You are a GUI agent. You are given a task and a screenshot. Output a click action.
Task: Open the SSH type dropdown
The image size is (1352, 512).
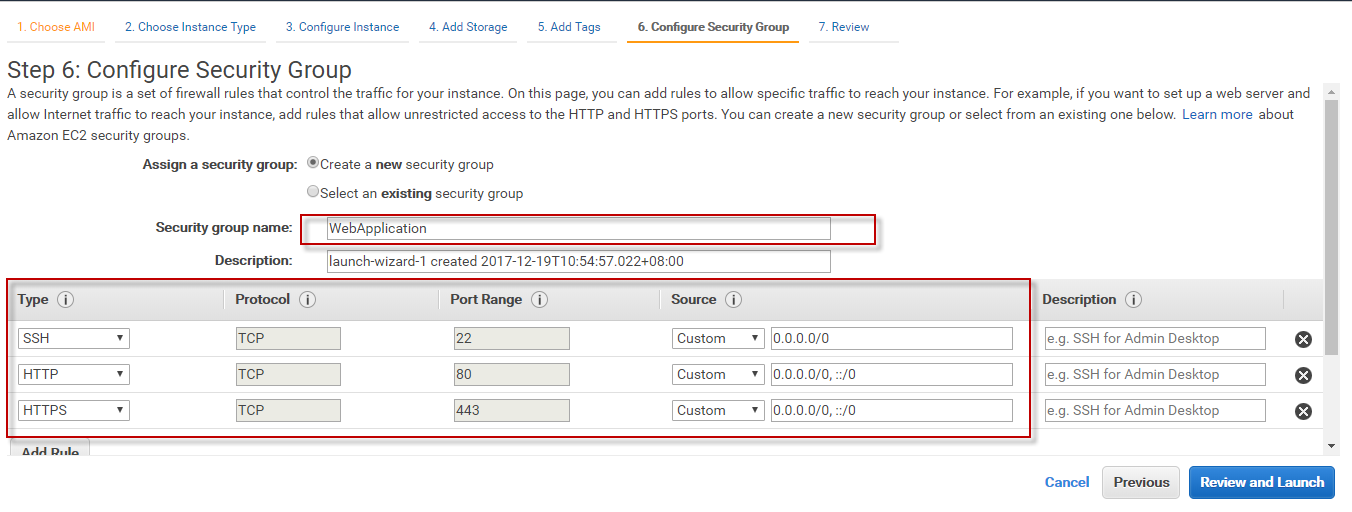coord(74,338)
